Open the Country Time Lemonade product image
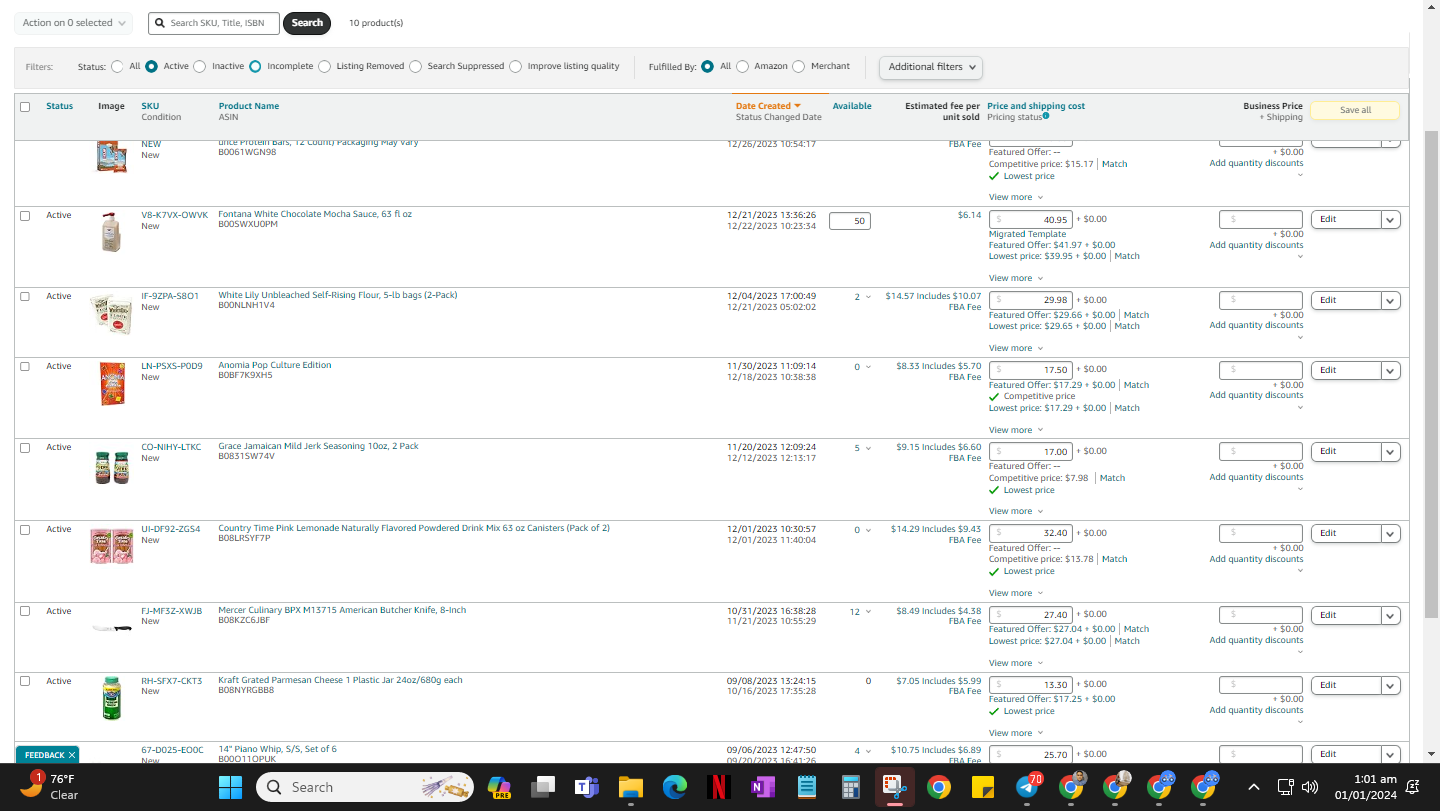Screen dimensions: 1440x811 (x=111, y=546)
